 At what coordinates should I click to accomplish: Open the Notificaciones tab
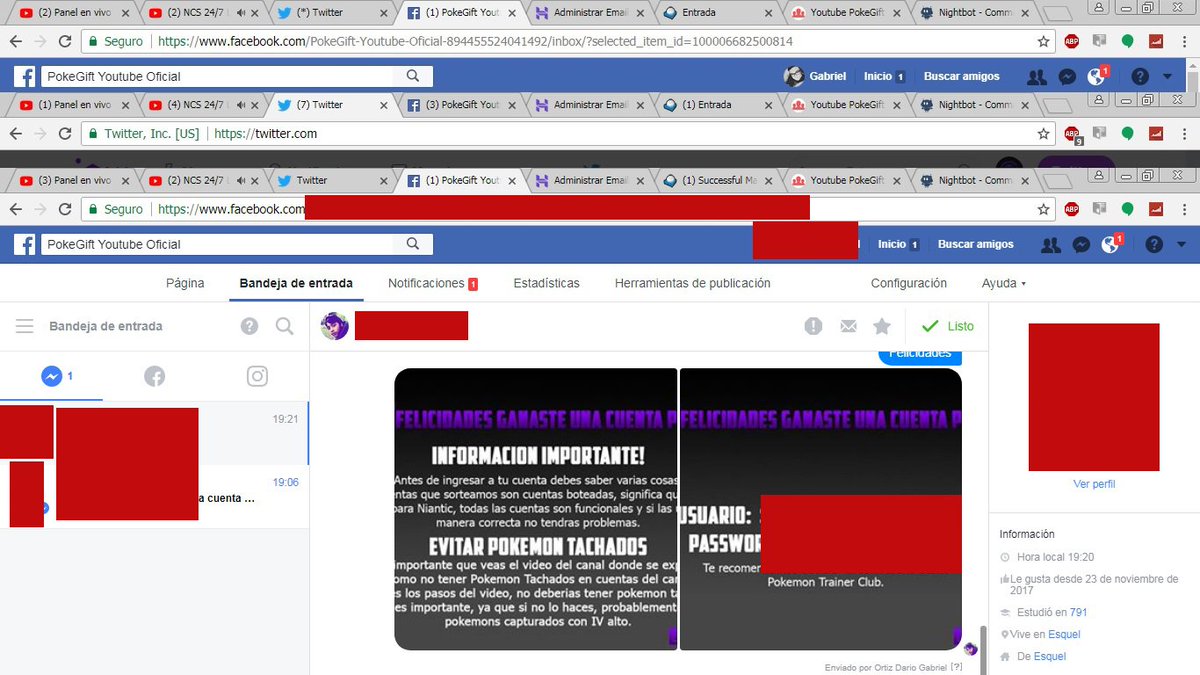[433, 283]
